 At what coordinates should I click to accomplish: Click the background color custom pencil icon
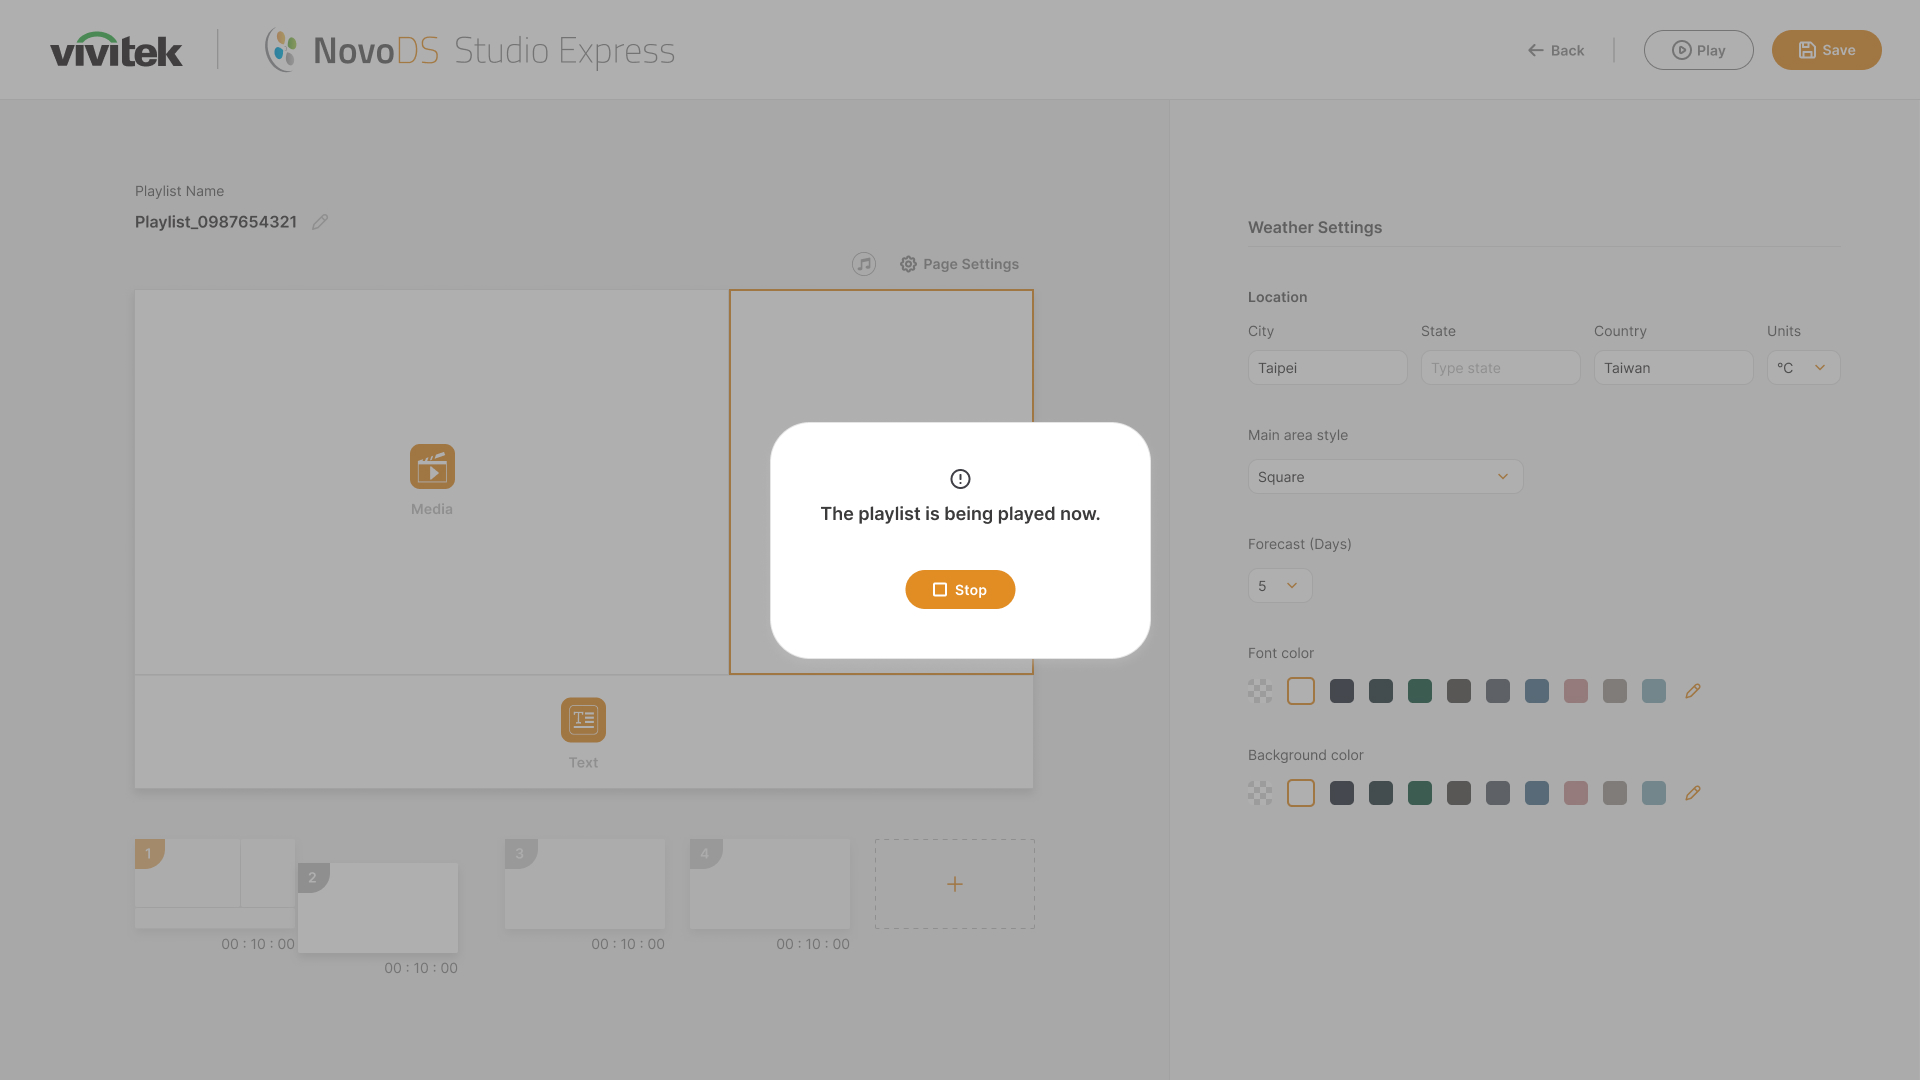(1692, 793)
